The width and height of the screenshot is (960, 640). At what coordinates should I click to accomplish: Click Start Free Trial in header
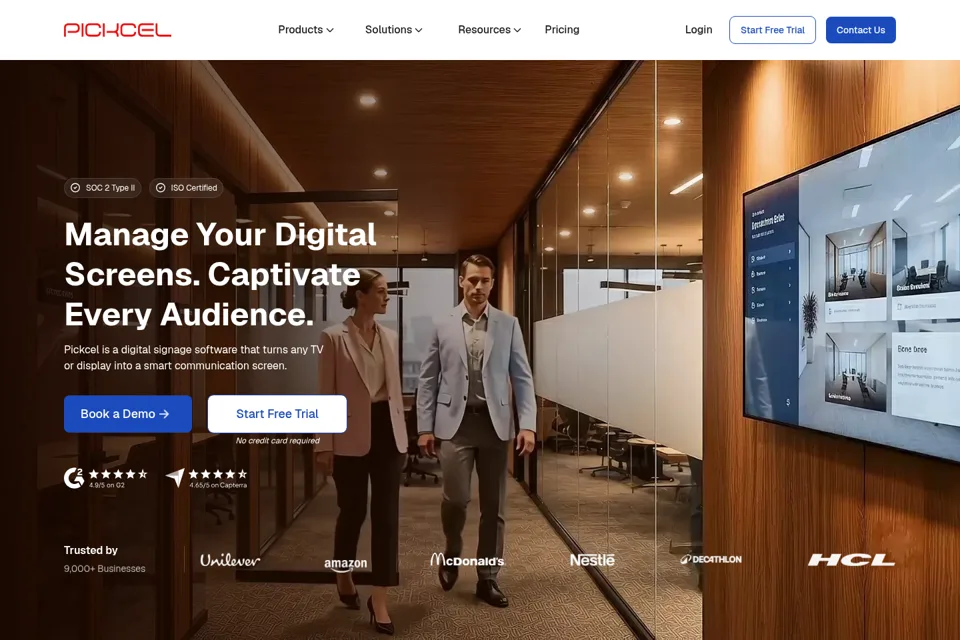772,30
